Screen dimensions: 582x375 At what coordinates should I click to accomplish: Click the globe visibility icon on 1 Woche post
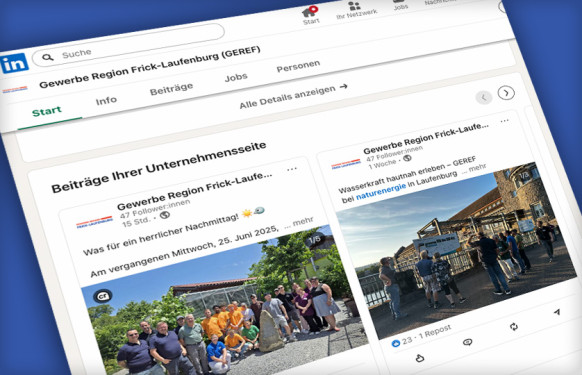pos(408,158)
